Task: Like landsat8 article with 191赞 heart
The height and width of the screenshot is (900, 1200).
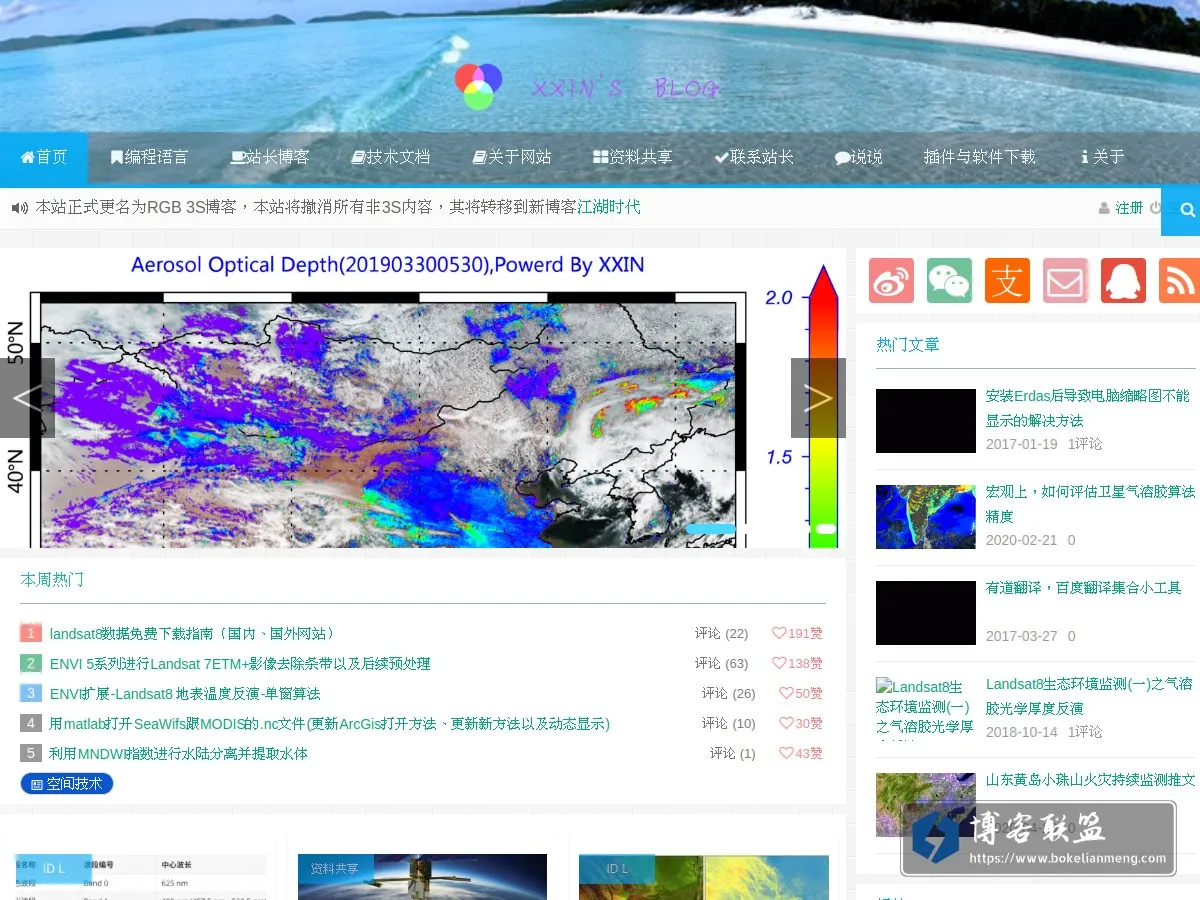Action: pyautogui.click(x=797, y=633)
